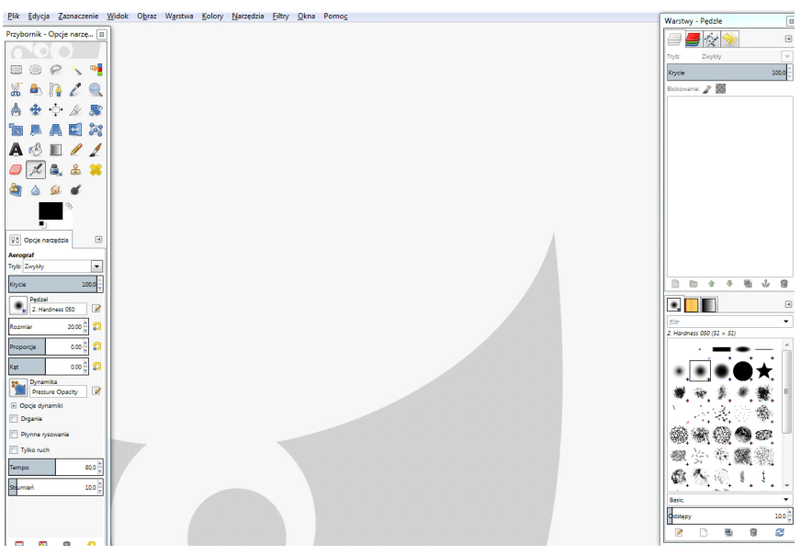Select the Move tool
Image resolution: width=800 pixels, height=555 pixels.
click(36, 110)
